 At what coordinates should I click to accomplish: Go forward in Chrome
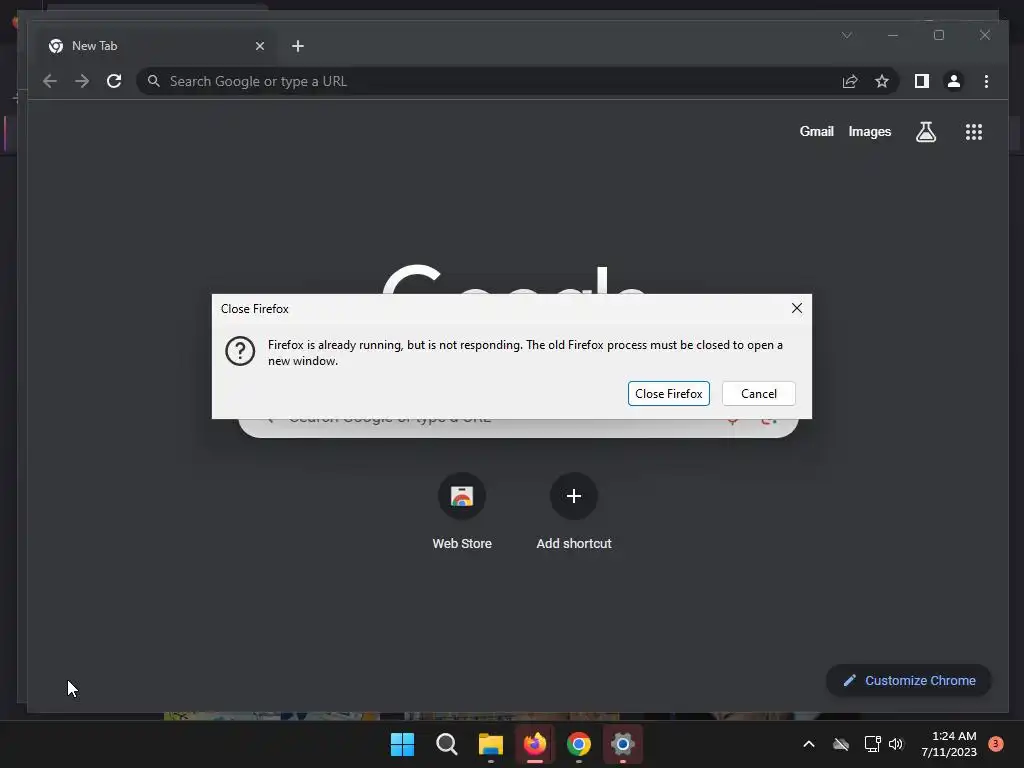(82, 81)
